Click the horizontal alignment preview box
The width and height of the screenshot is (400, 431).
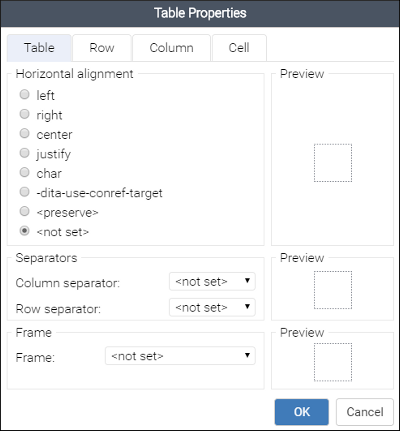click(x=333, y=163)
